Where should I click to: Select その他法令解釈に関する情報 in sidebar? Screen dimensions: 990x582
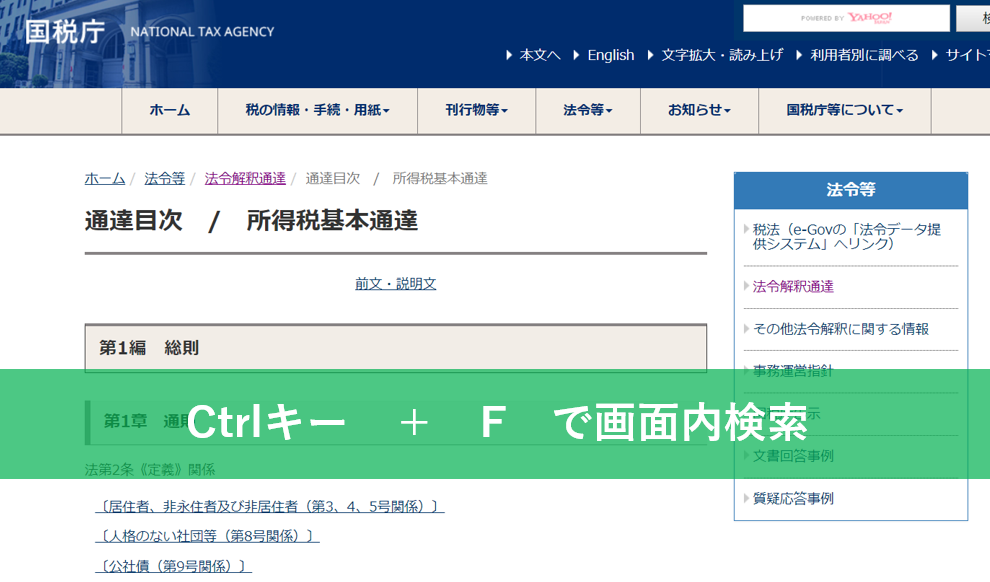coord(840,328)
